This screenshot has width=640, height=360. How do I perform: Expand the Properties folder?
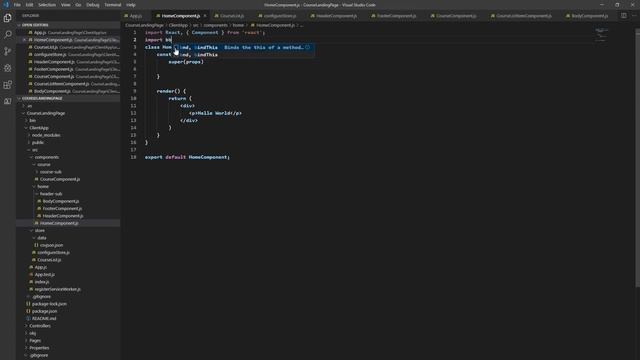[39, 348]
